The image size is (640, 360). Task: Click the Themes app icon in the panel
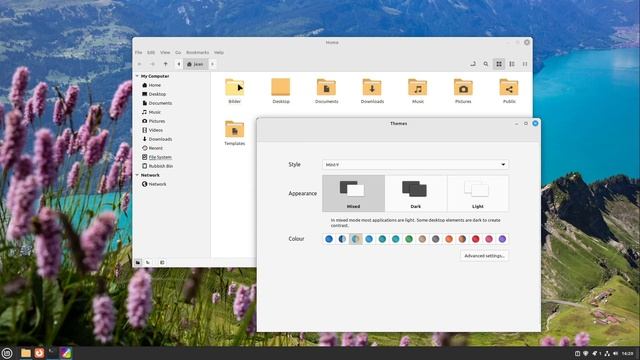(66, 353)
